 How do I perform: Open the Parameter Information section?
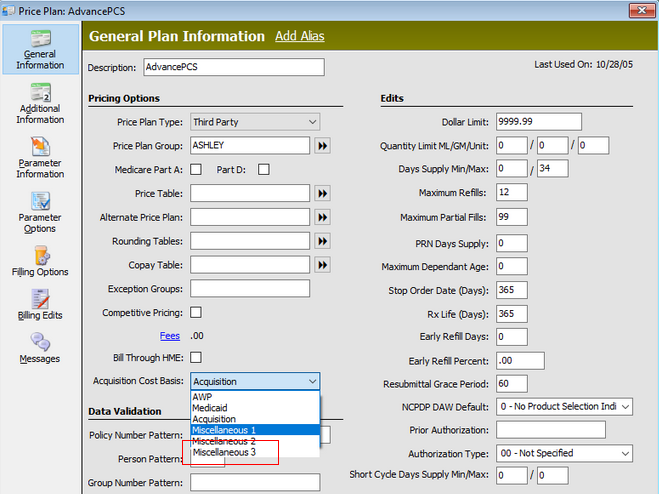point(40,158)
